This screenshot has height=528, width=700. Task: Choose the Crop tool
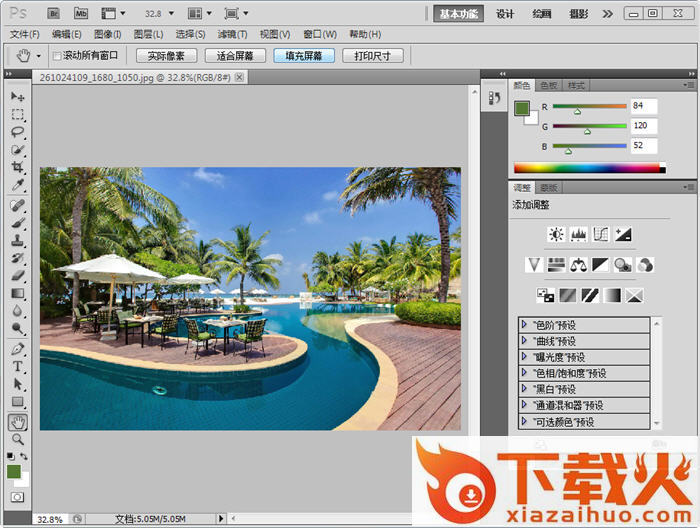click(18, 168)
